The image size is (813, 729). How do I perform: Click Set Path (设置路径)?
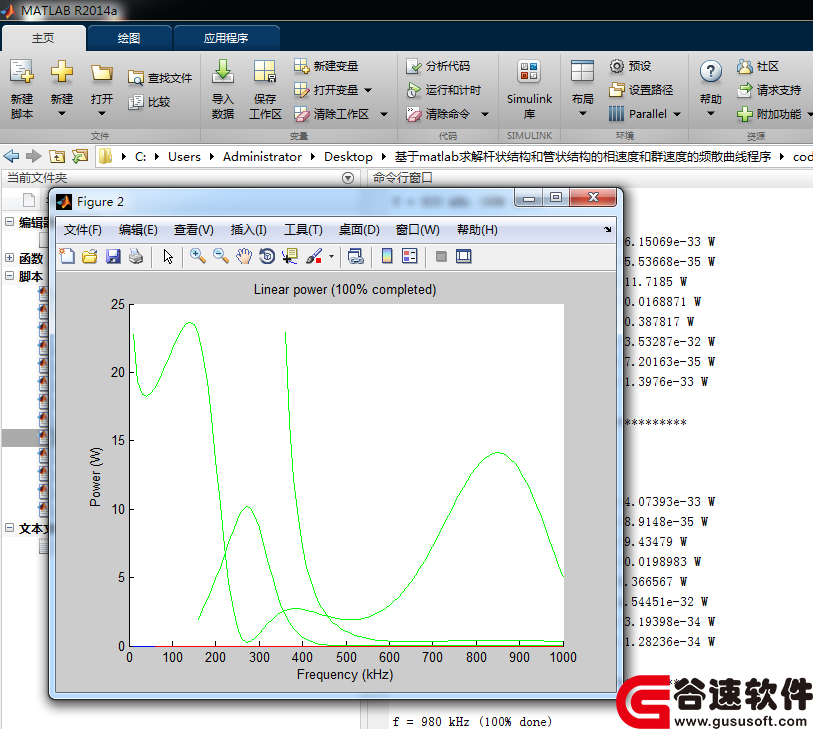pos(641,90)
